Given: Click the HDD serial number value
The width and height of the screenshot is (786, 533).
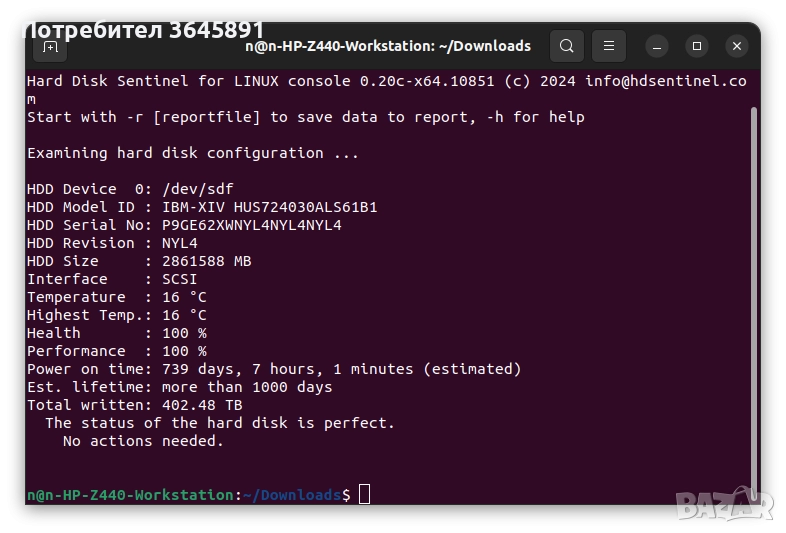Looking at the screenshot, I should click(251, 225).
